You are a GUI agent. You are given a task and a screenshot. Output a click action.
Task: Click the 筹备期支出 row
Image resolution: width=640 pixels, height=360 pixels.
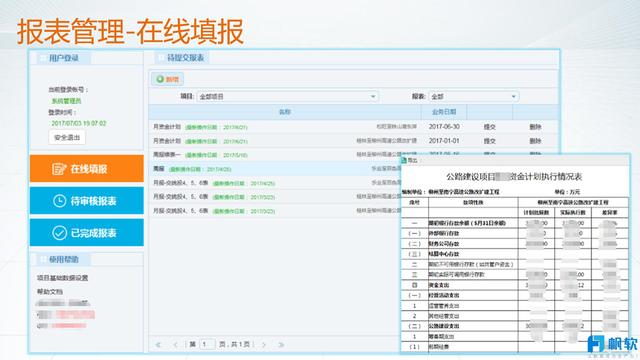(515, 337)
